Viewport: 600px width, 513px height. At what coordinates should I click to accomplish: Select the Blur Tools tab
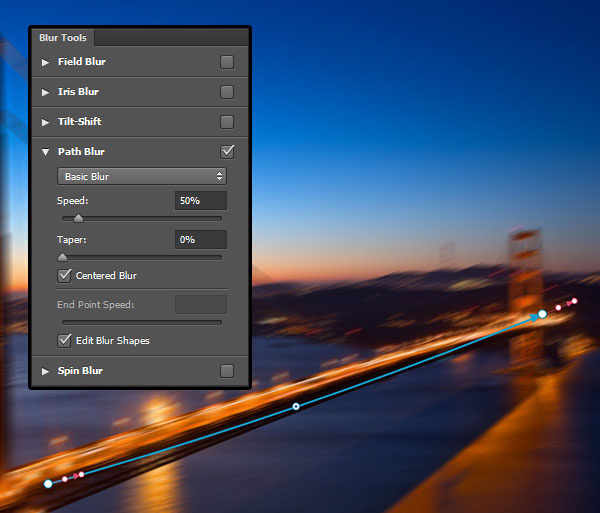(x=63, y=37)
